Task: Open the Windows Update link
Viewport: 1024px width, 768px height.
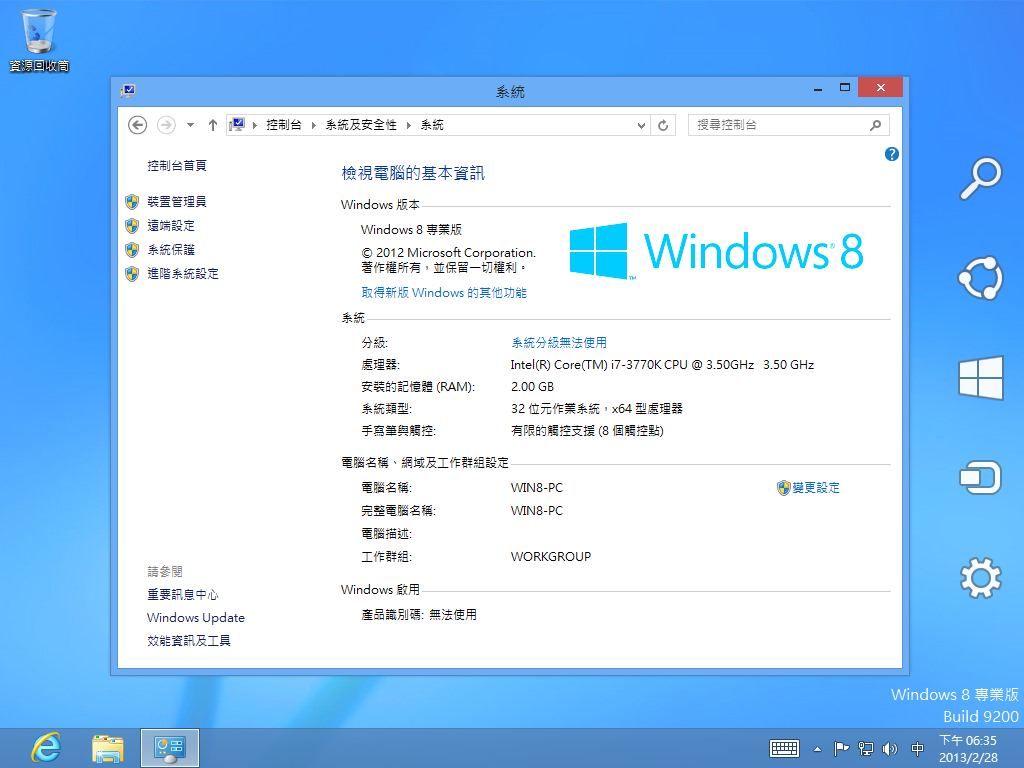Action: point(196,618)
